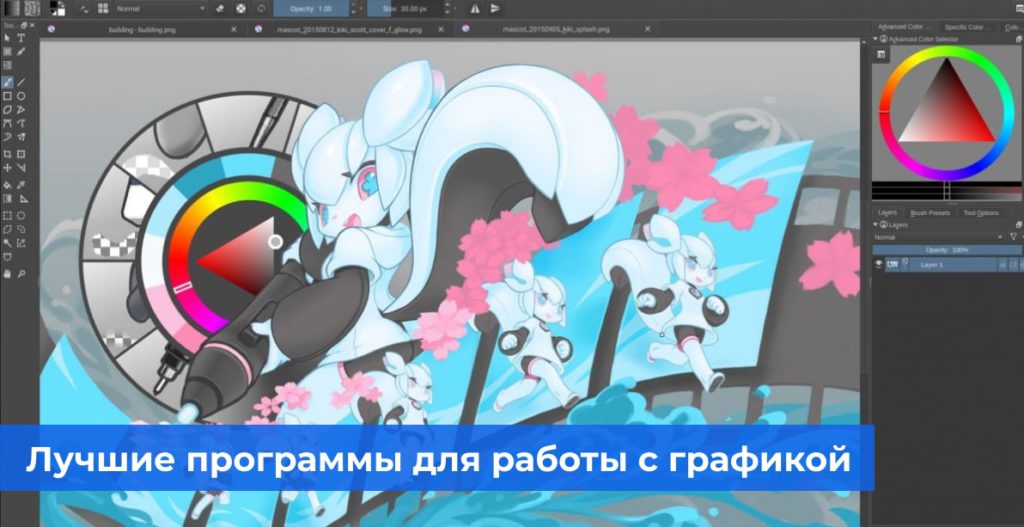Click the Layers filter funnel icon

[x=1013, y=237]
